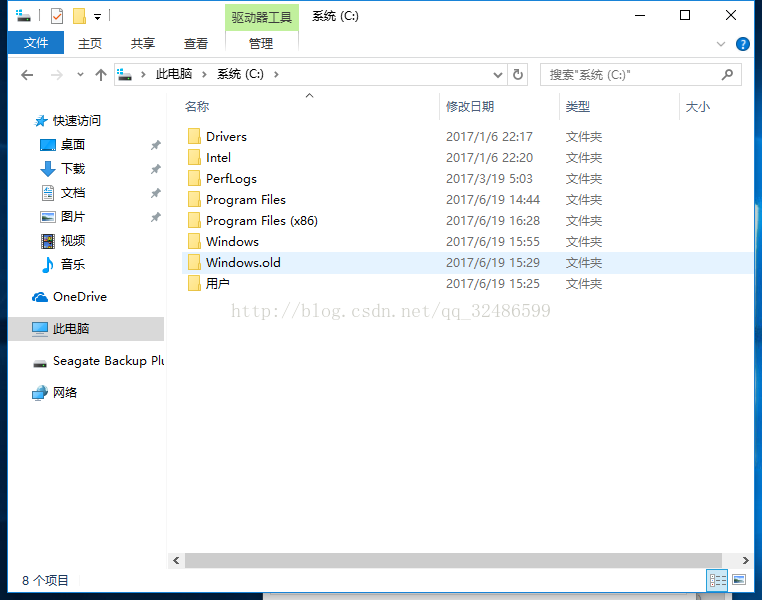762x600 pixels.
Task: Open 文档 in the navigation pane
Action: pos(72,192)
